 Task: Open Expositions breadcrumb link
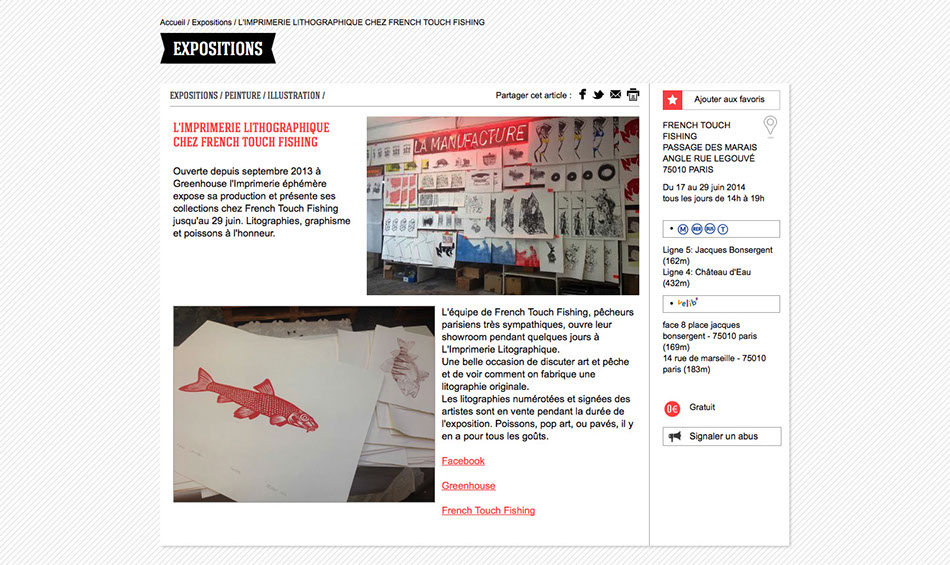click(x=211, y=22)
